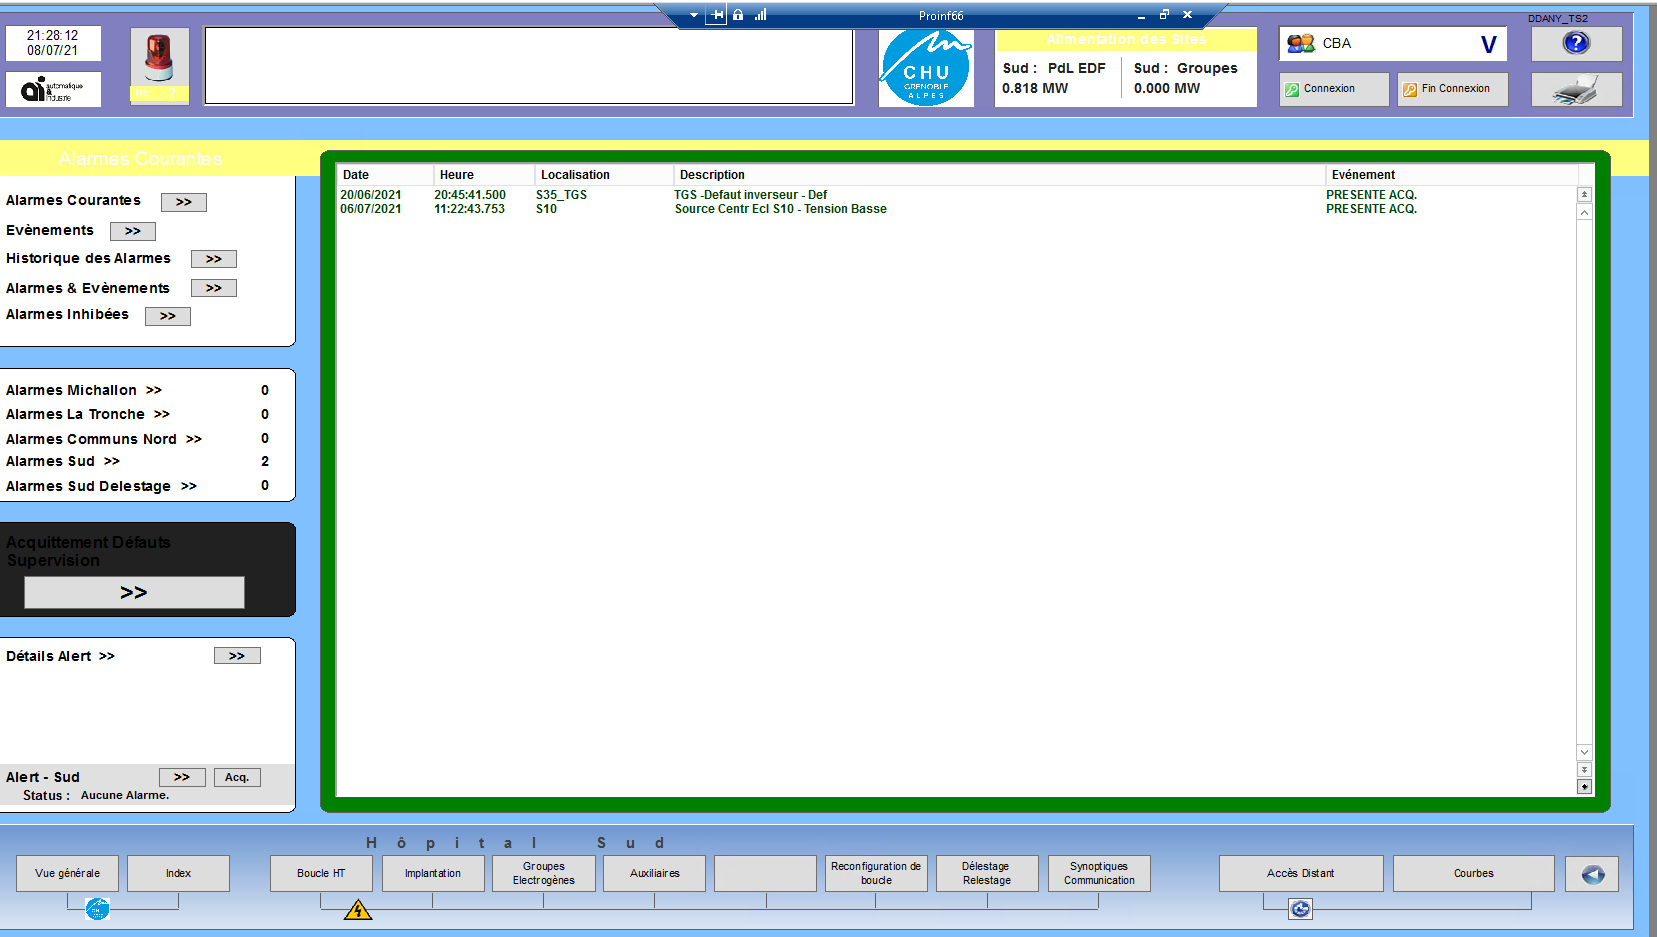Open Alarmes Inhibées using its >> button
Viewport: 1657px width, 937px height.
pyautogui.click(x=168, y=316)
